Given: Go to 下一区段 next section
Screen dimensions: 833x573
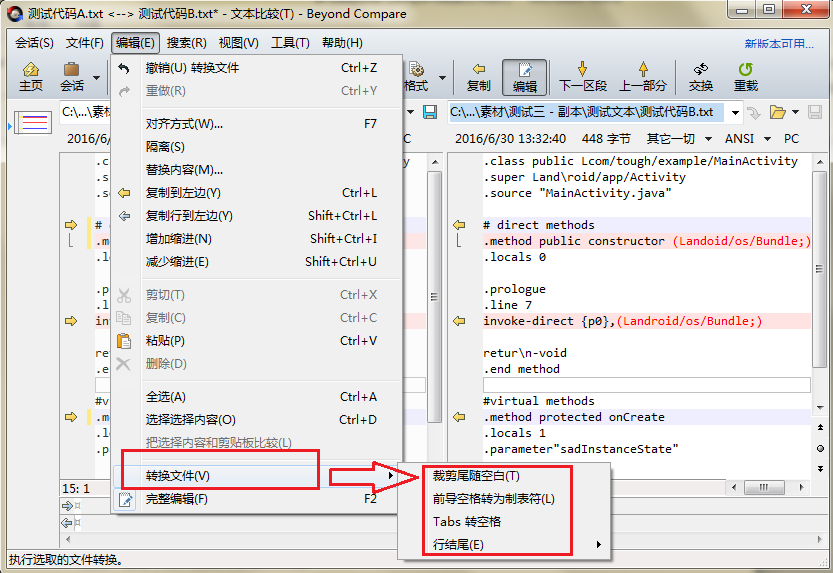Looking at the screenshot, I should pyautogui.click(x=583, y=77).
